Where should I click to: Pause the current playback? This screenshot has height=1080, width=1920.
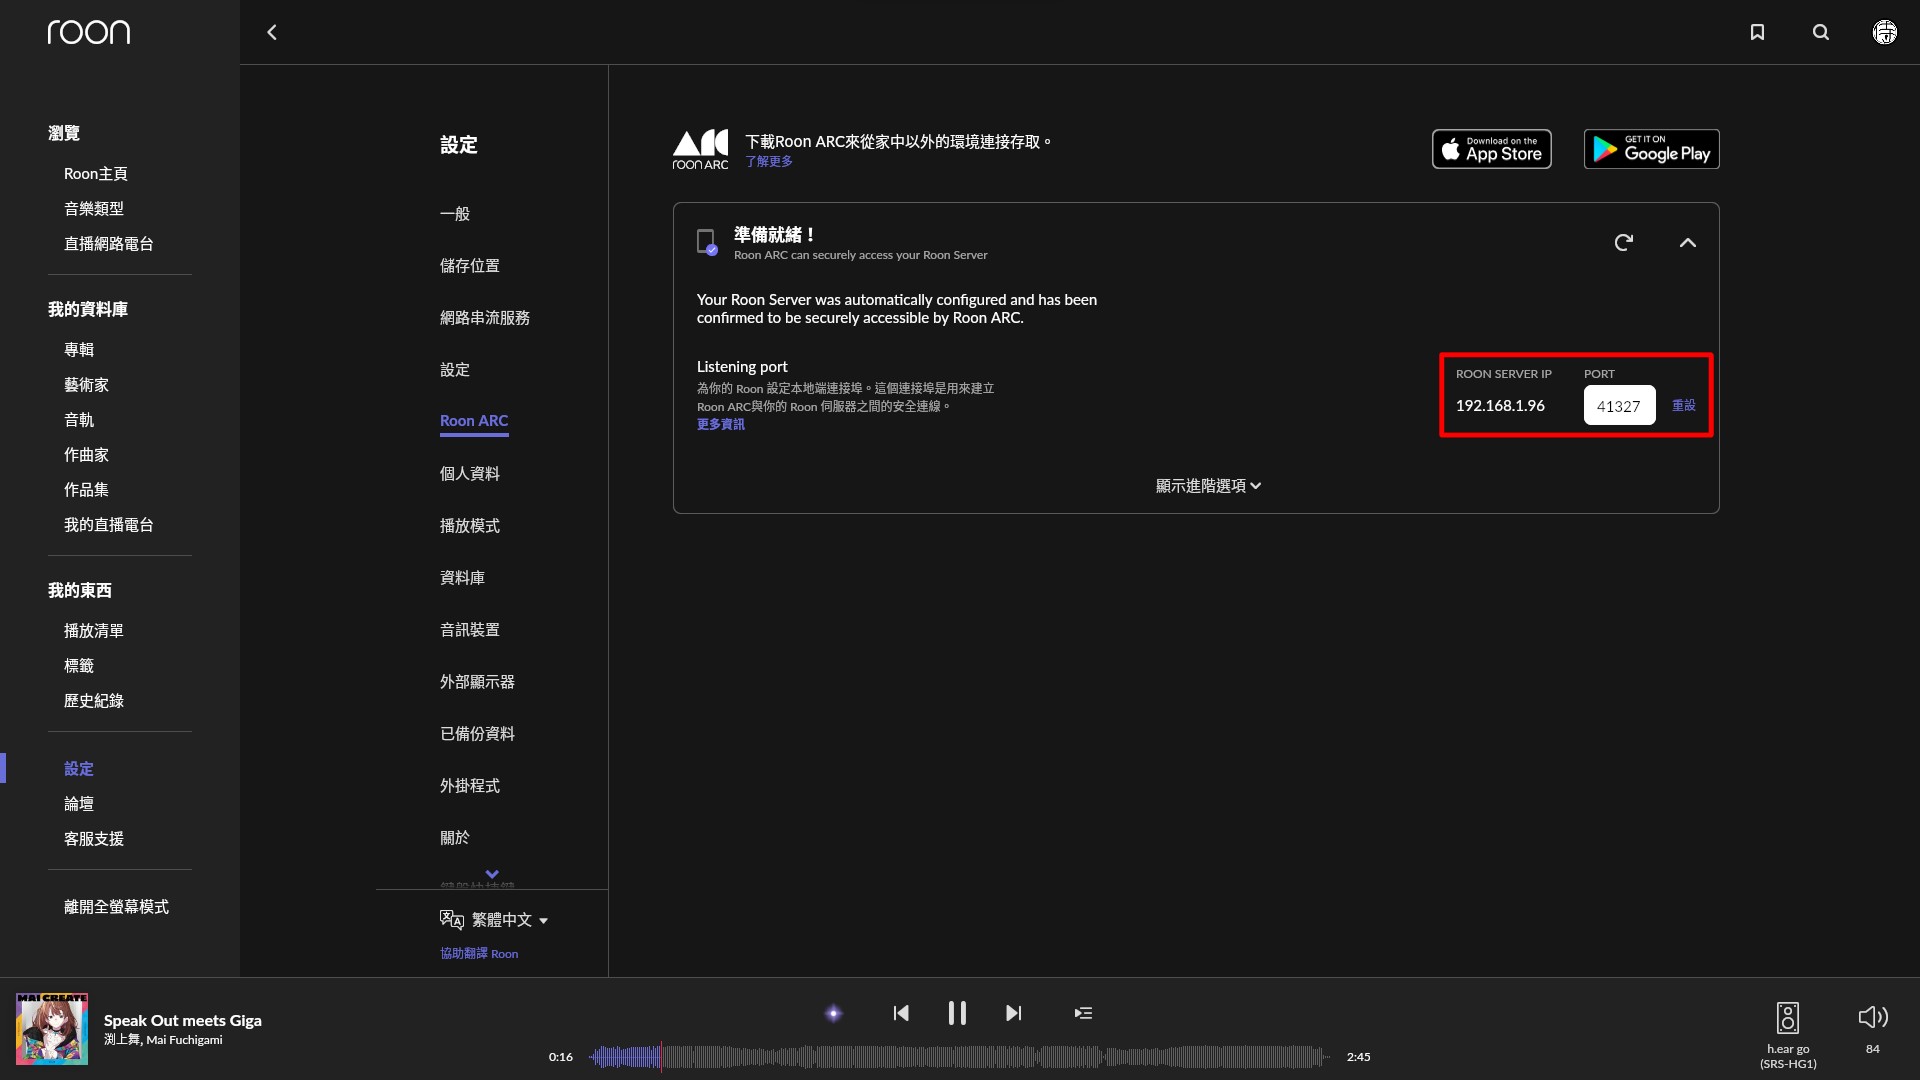point(957,1013)
